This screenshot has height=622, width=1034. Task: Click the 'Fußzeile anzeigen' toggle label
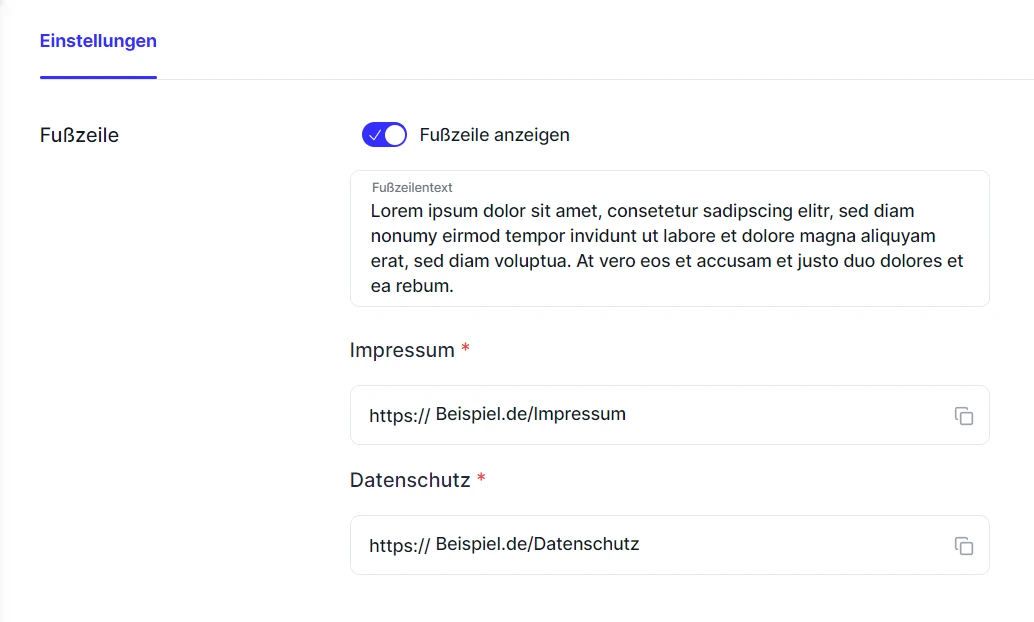[494, 135]
